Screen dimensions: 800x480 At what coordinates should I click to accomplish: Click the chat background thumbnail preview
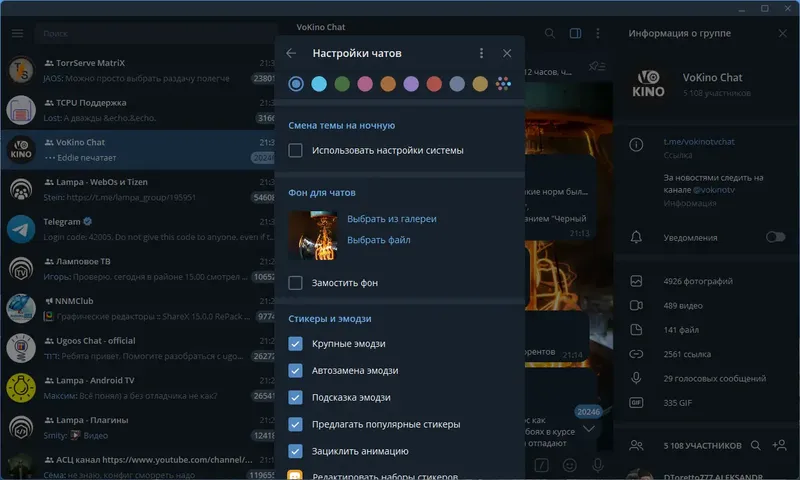pos(313,236)
